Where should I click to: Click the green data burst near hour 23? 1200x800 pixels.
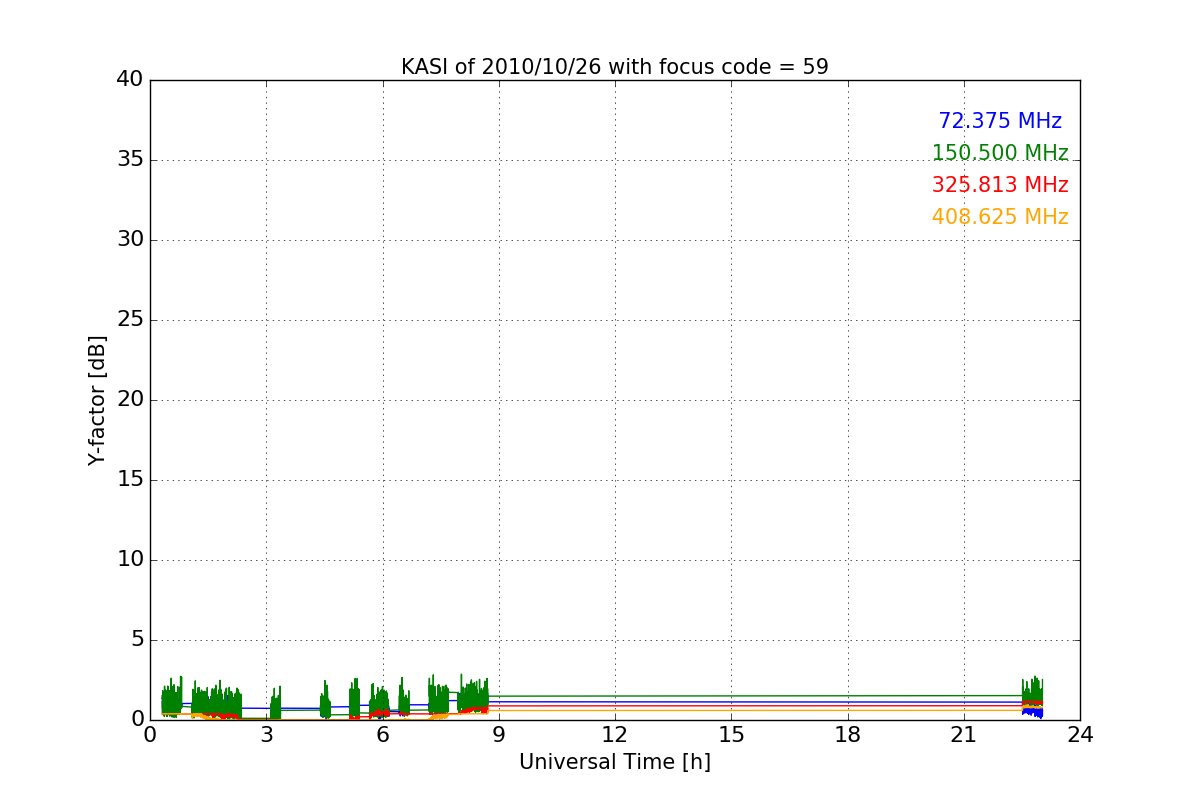pos(1032,693)
